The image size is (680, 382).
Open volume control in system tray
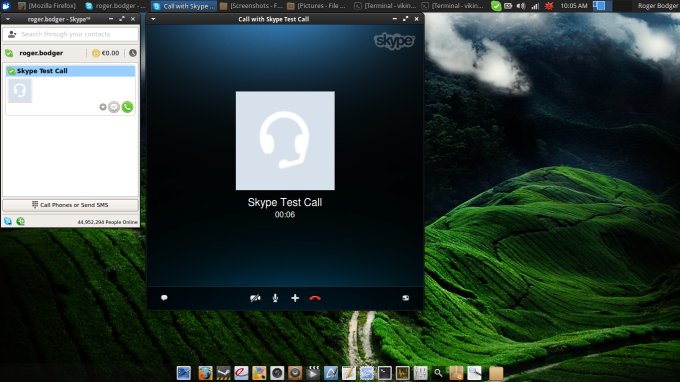click(x=521, y=6)
